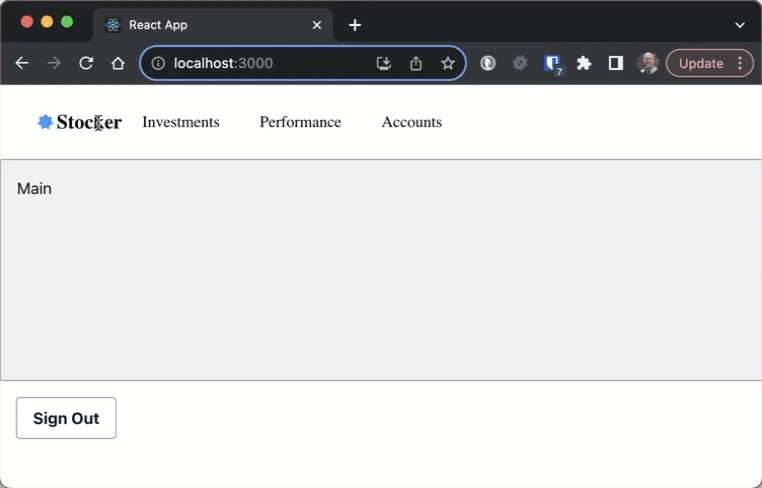Open the Chrome three-dot menu
Image resolution: width=762 pixels, height=488 pixels.
(x=740, y=63)
